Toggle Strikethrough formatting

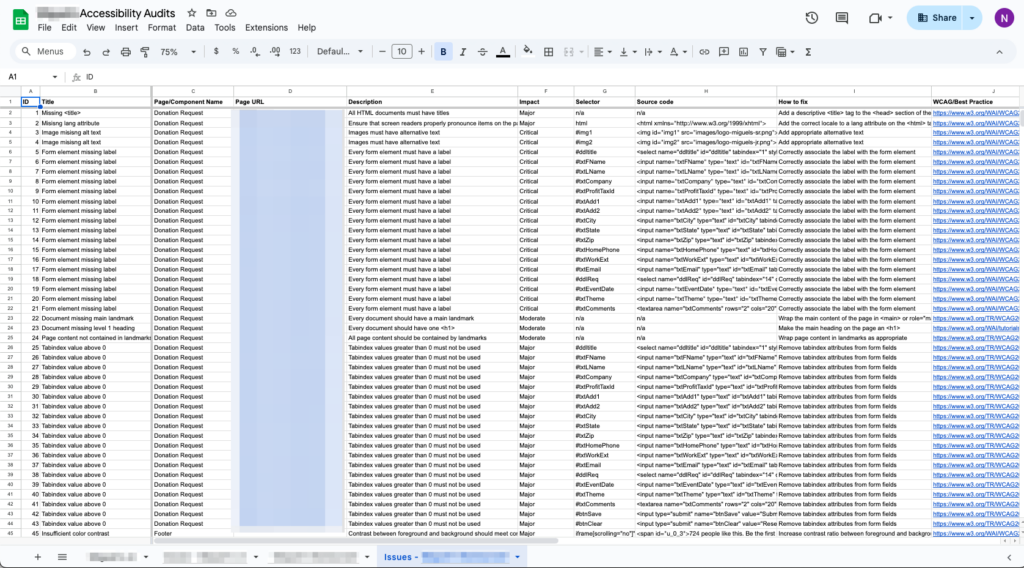click(482, 51)
